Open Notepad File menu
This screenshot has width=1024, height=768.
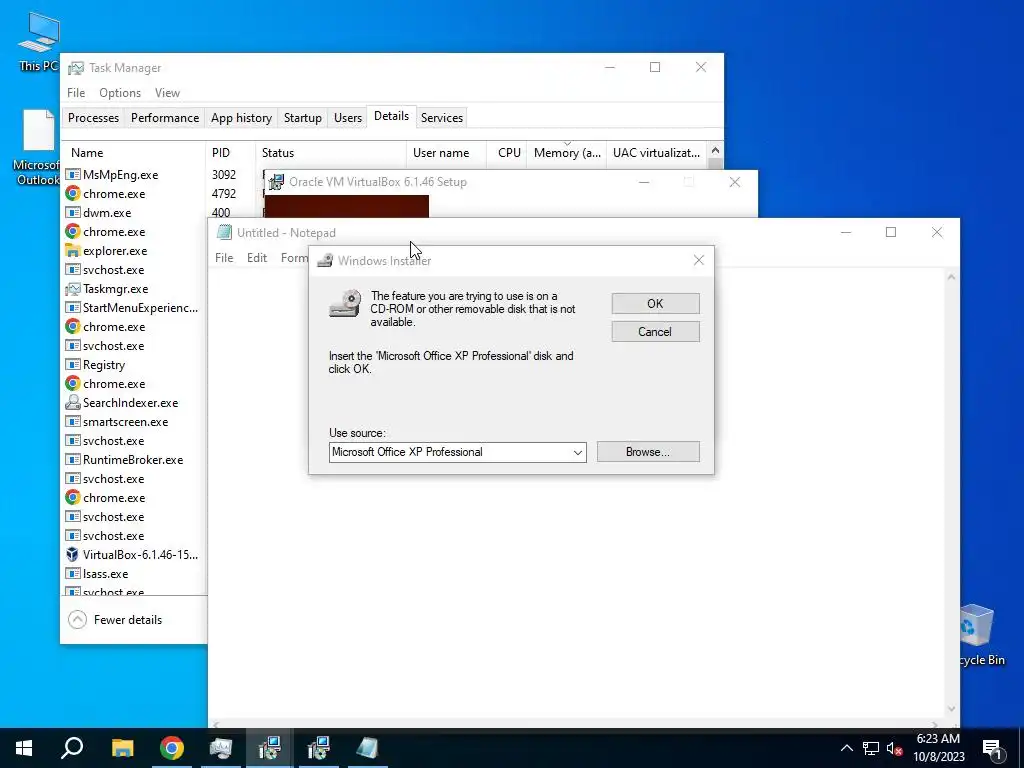[224, 258]
